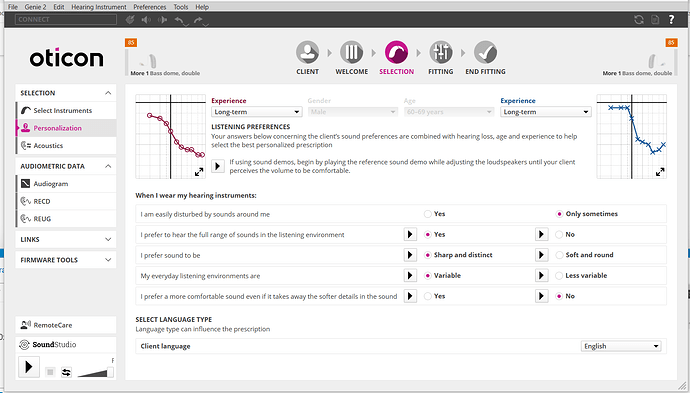
Task: Play SoundStudio with the large play button
Action: pyautogui.click(x=29, y=366)
